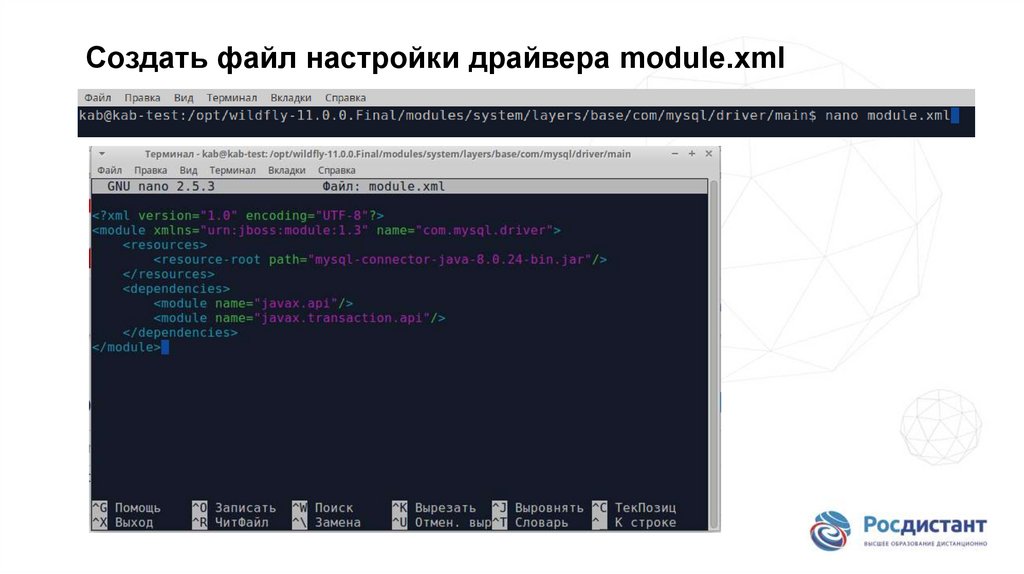Open window menu arrow in nano title bar
1024x574 pixels.
[102, 154]
